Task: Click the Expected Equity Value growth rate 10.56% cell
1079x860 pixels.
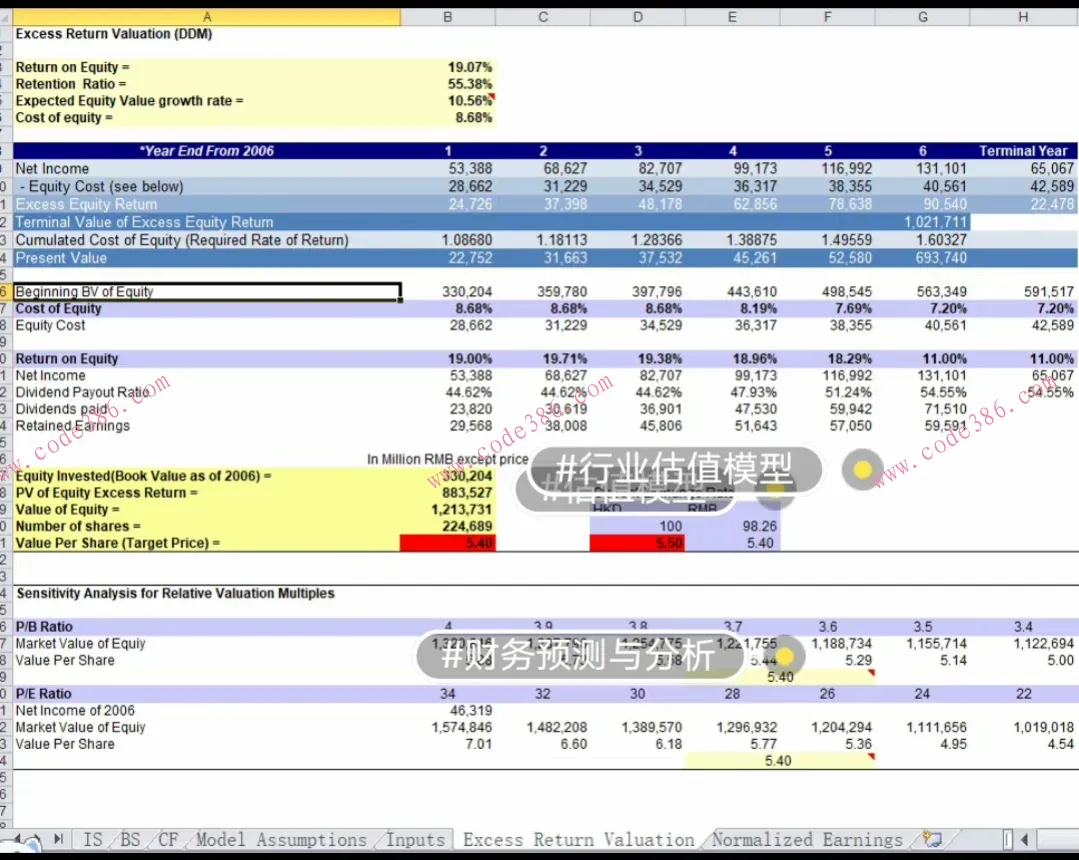Action: pyautogui.click(x=447, y=101)
